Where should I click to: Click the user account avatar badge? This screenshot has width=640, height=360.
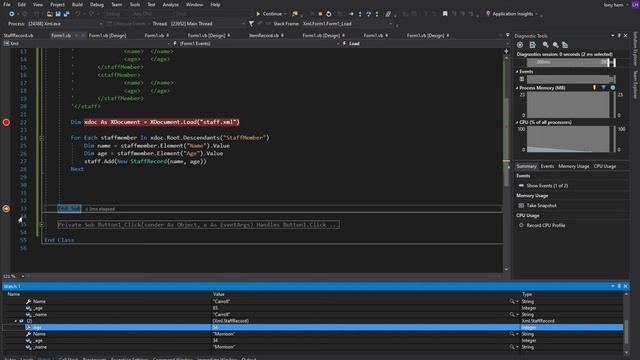point(635,5)
